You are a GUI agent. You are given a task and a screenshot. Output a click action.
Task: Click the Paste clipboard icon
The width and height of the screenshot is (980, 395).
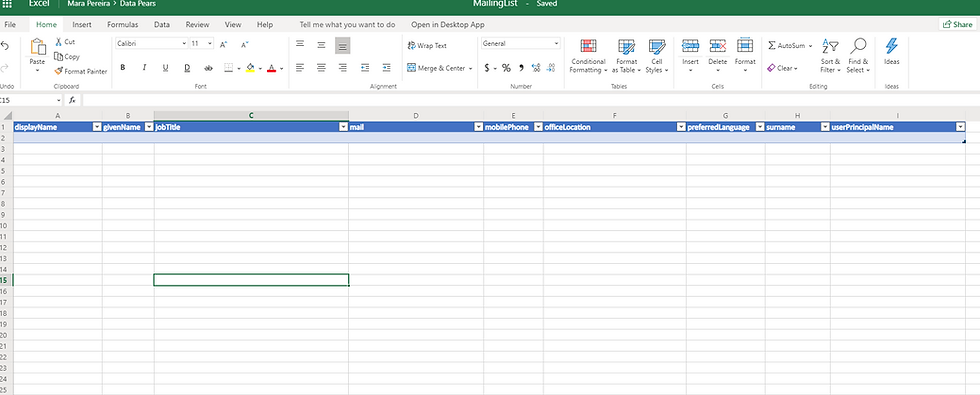coord(38,47)
